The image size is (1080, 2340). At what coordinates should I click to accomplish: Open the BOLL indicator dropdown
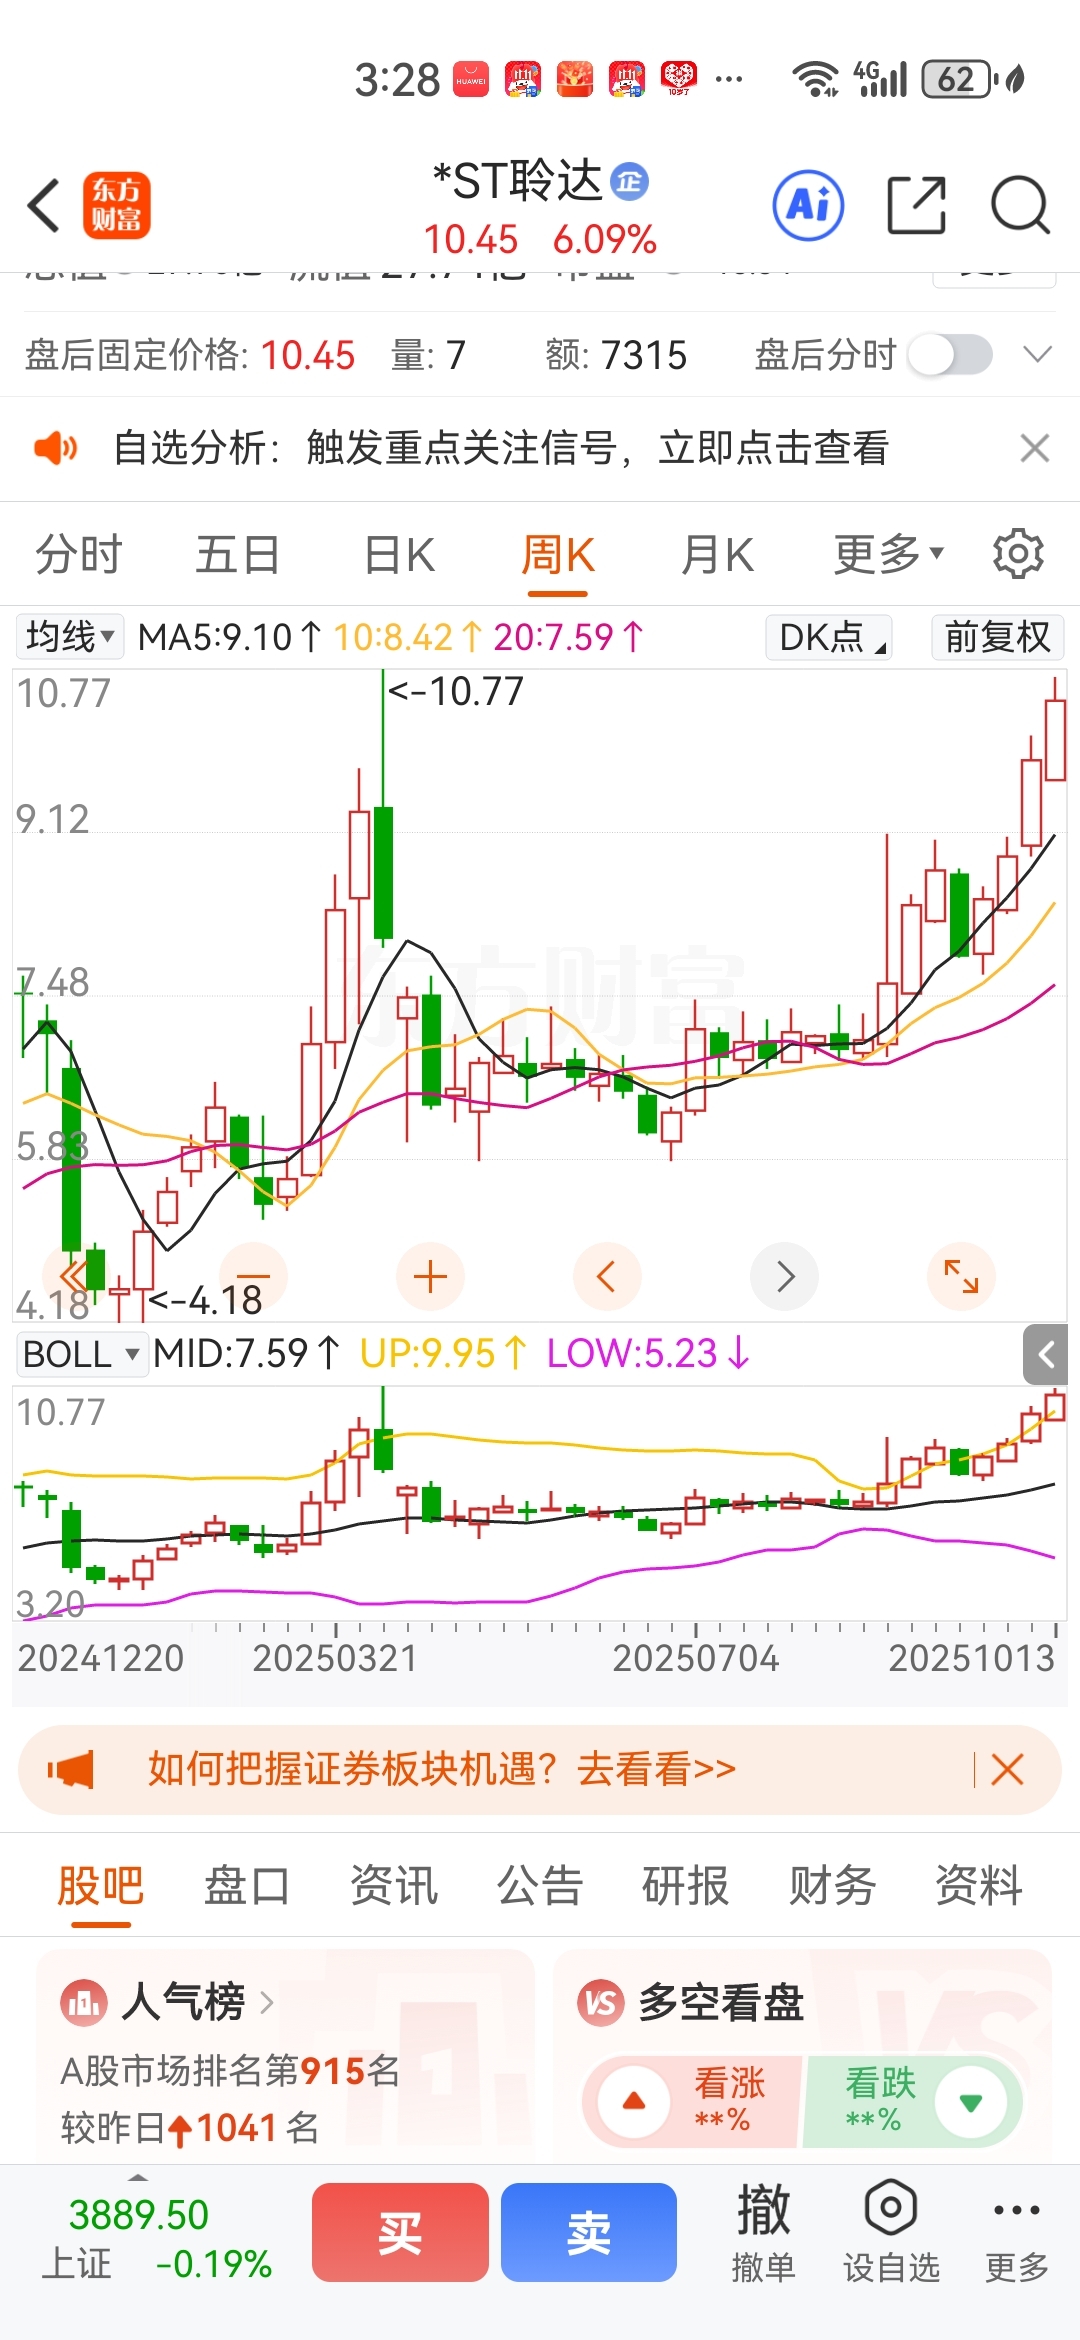[81, 1354]
